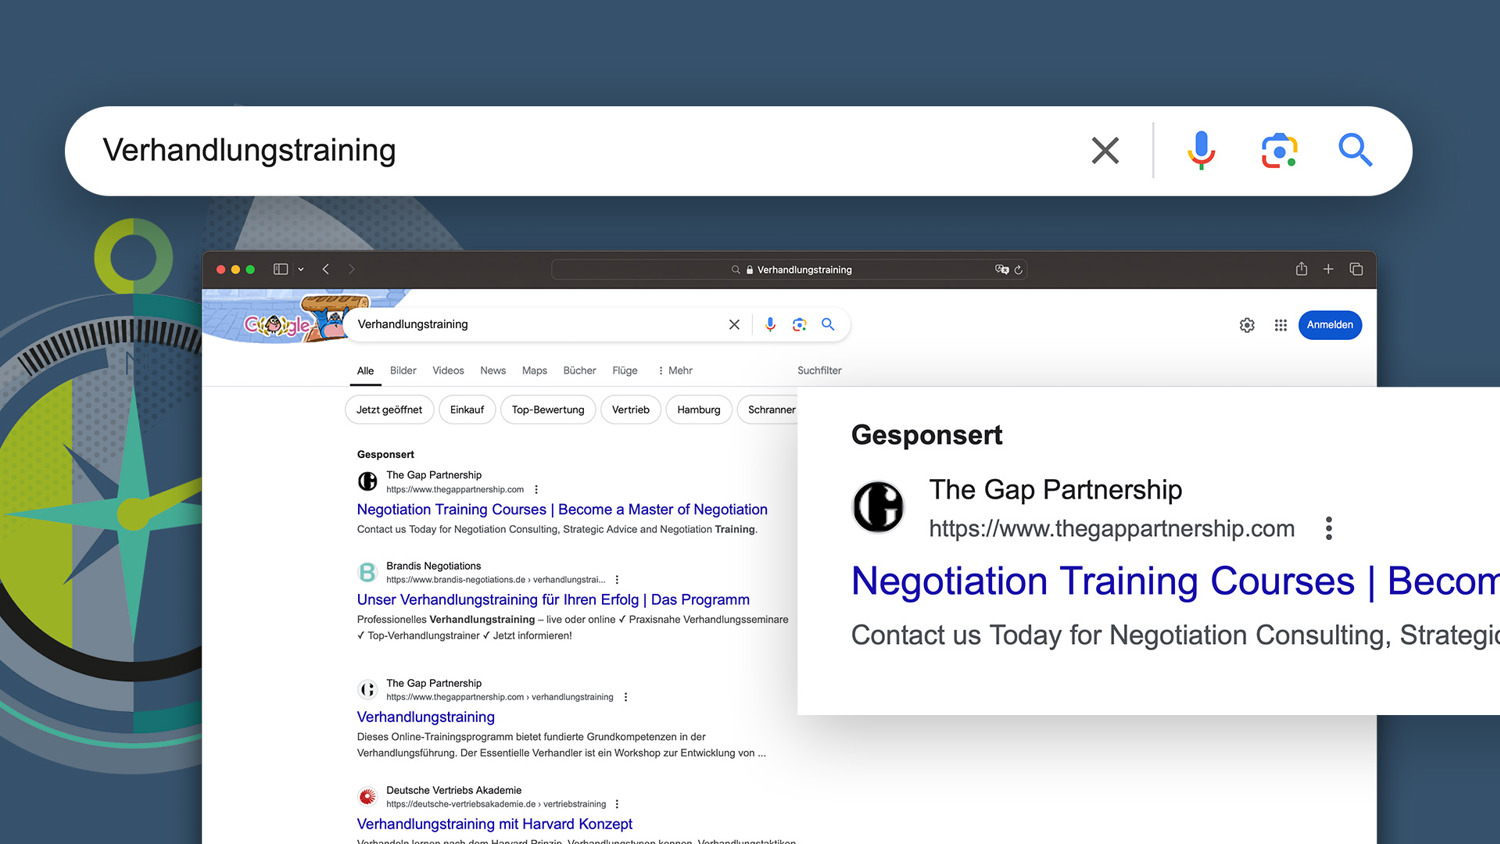Open Google settings gear
This screenshot has width=1500, height=844.
tap(1247, 325)
